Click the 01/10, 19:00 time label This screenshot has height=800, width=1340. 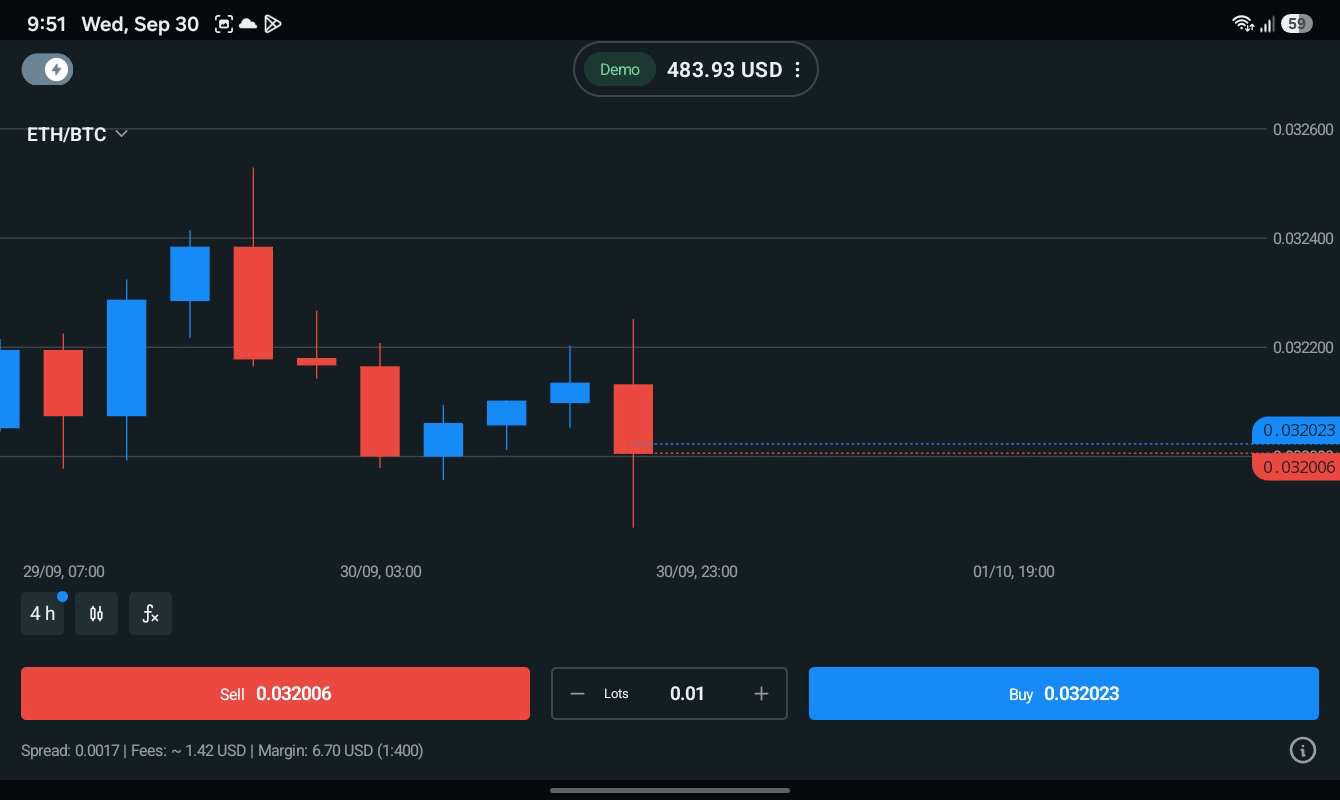point(1014,572)
